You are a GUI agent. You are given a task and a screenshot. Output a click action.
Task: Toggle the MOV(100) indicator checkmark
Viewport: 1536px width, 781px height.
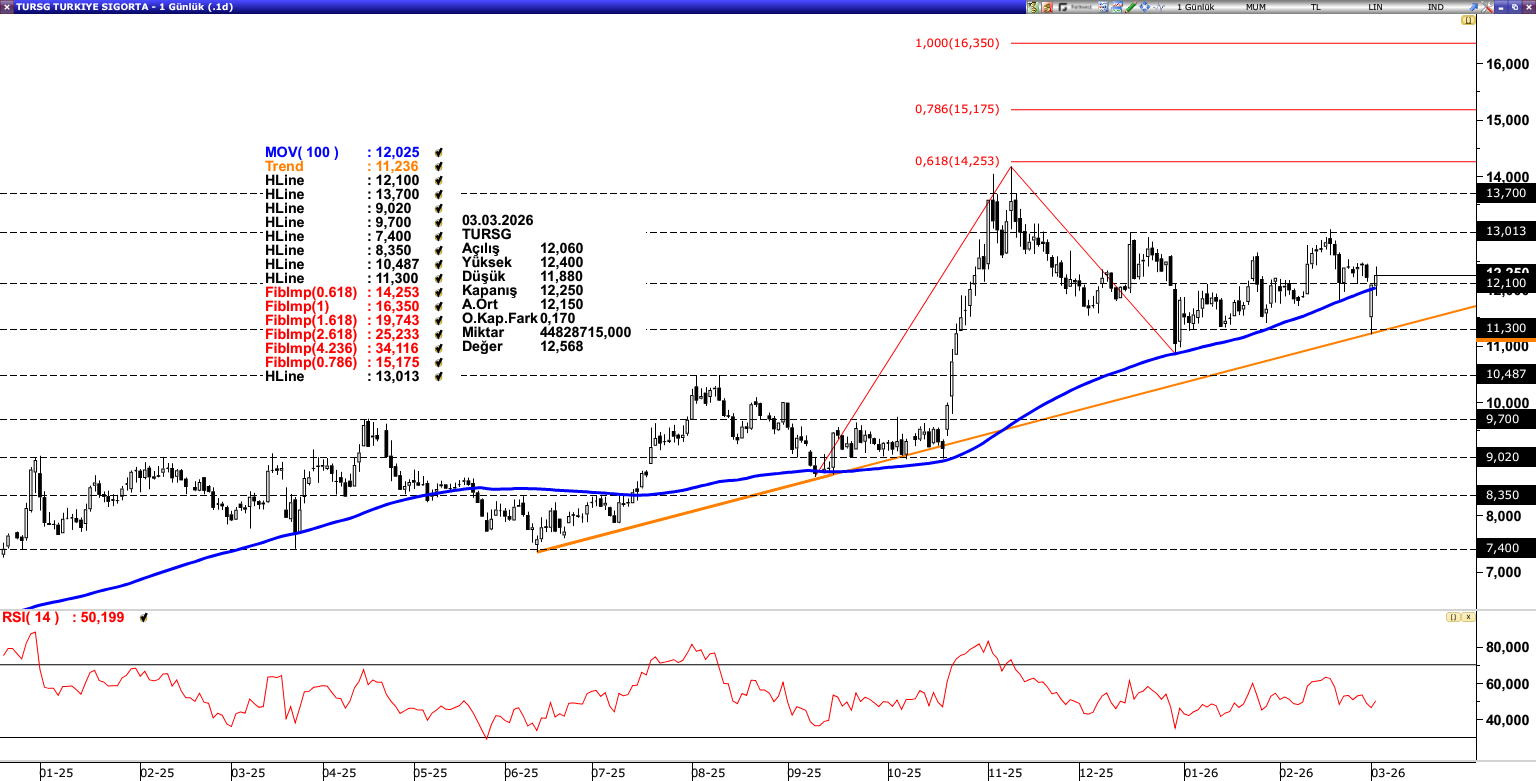(x=439, y=152)
